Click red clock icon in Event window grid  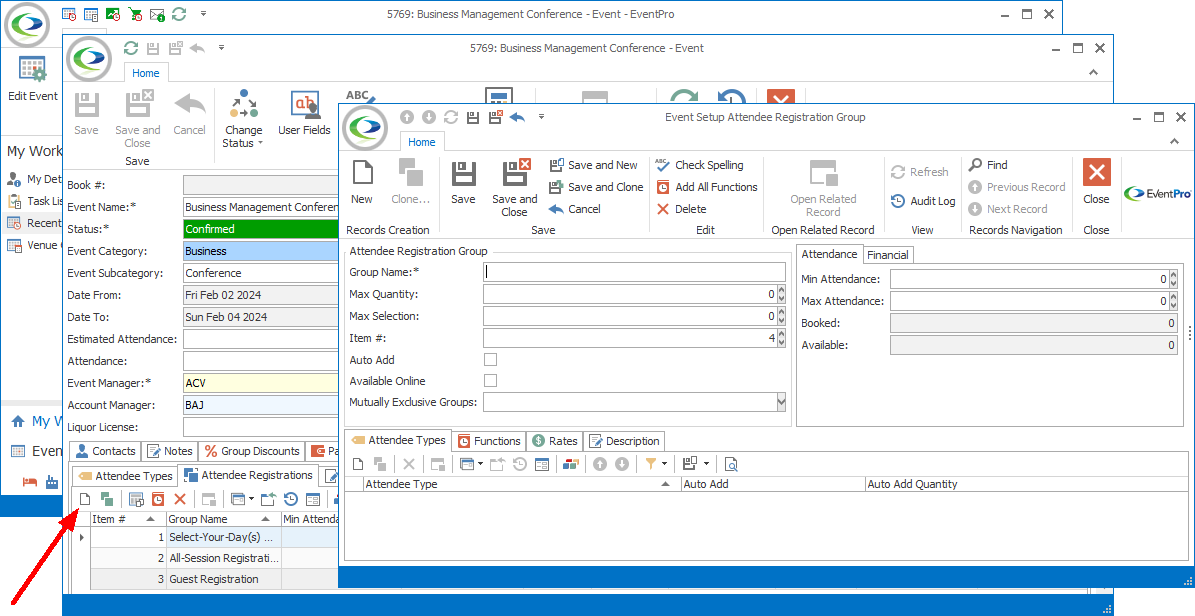pyautogui.click(x=158, y=499)
